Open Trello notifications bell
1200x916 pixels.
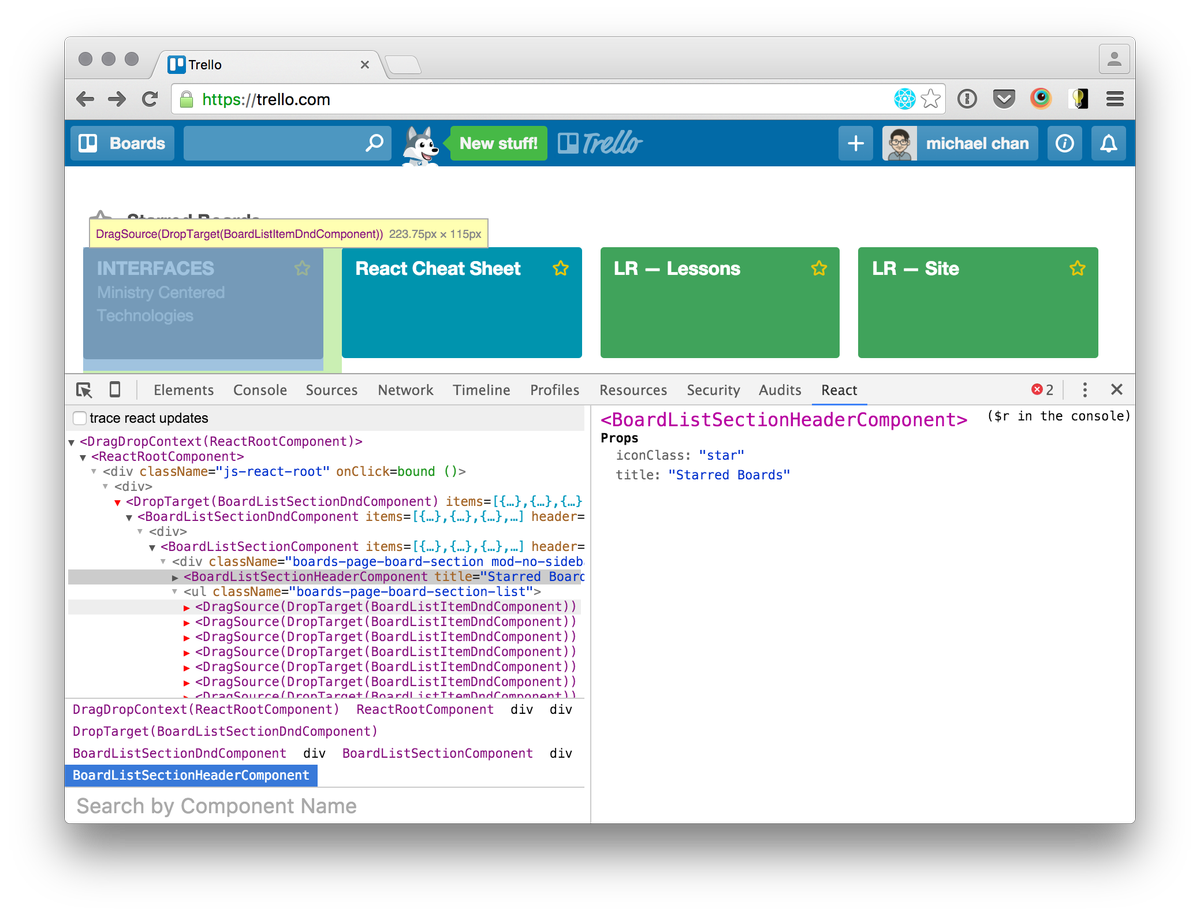[1108, 143]
